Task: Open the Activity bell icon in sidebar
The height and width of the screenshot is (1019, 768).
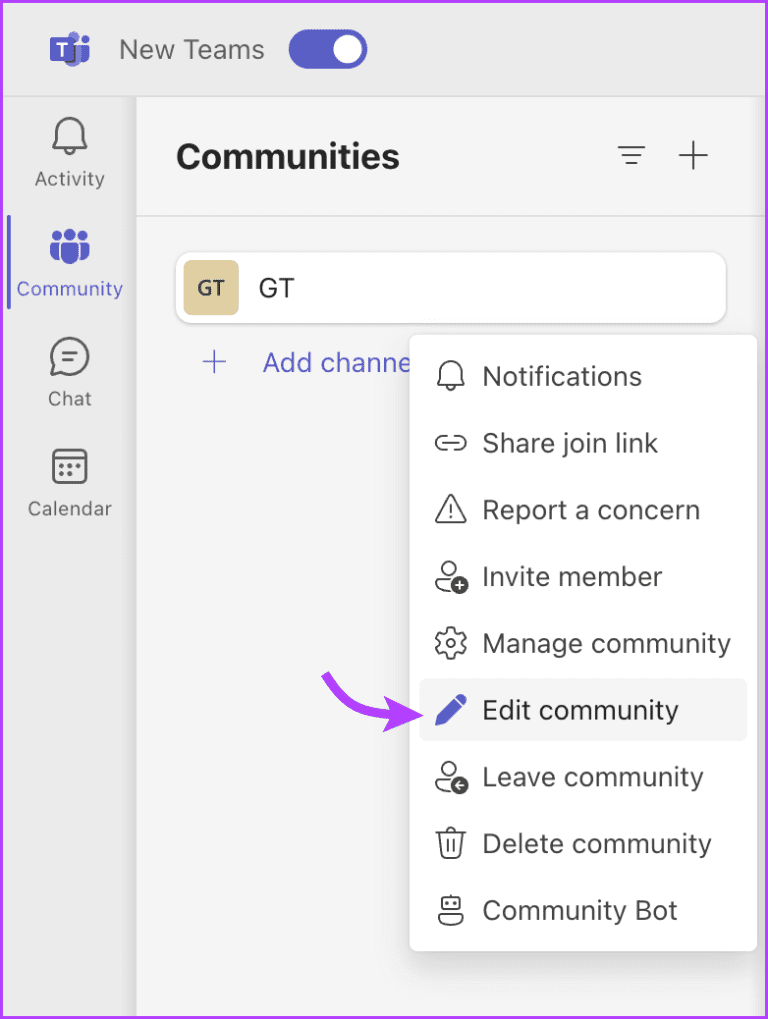Action: pos(69,137)
